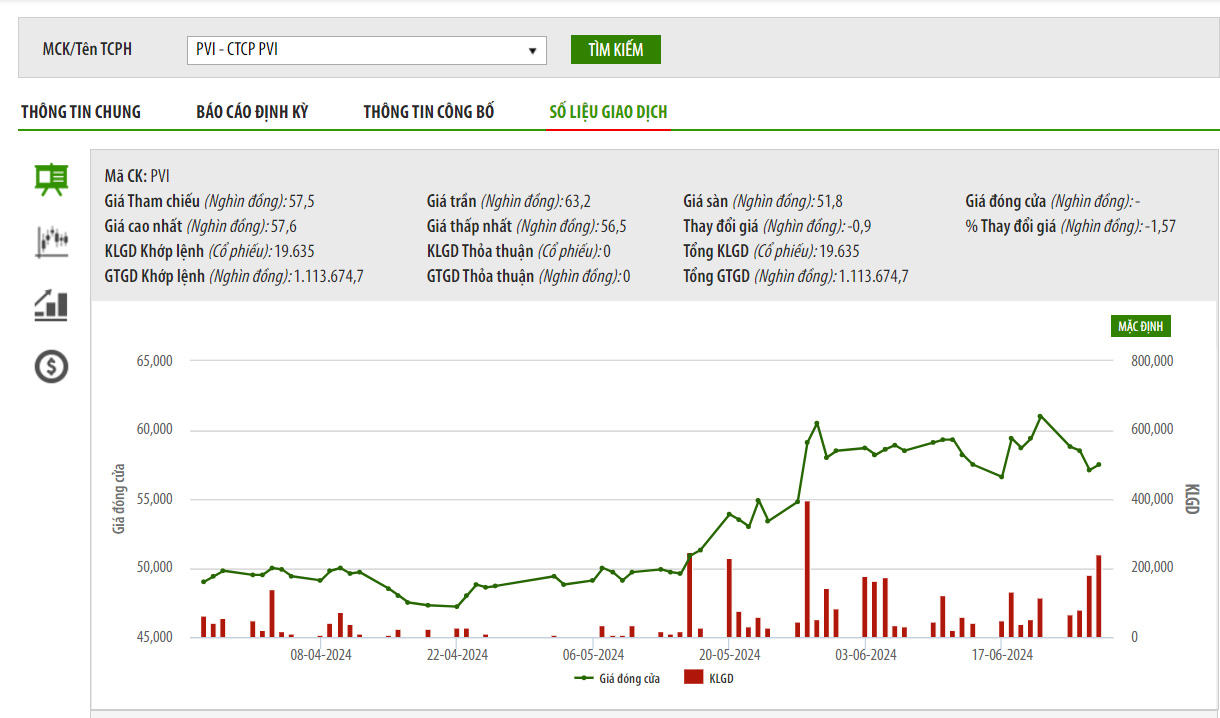Viewport: 1220px width, 718px height.
Task: Click the 08-04-2024 date axis label
Action: (321, 655)
